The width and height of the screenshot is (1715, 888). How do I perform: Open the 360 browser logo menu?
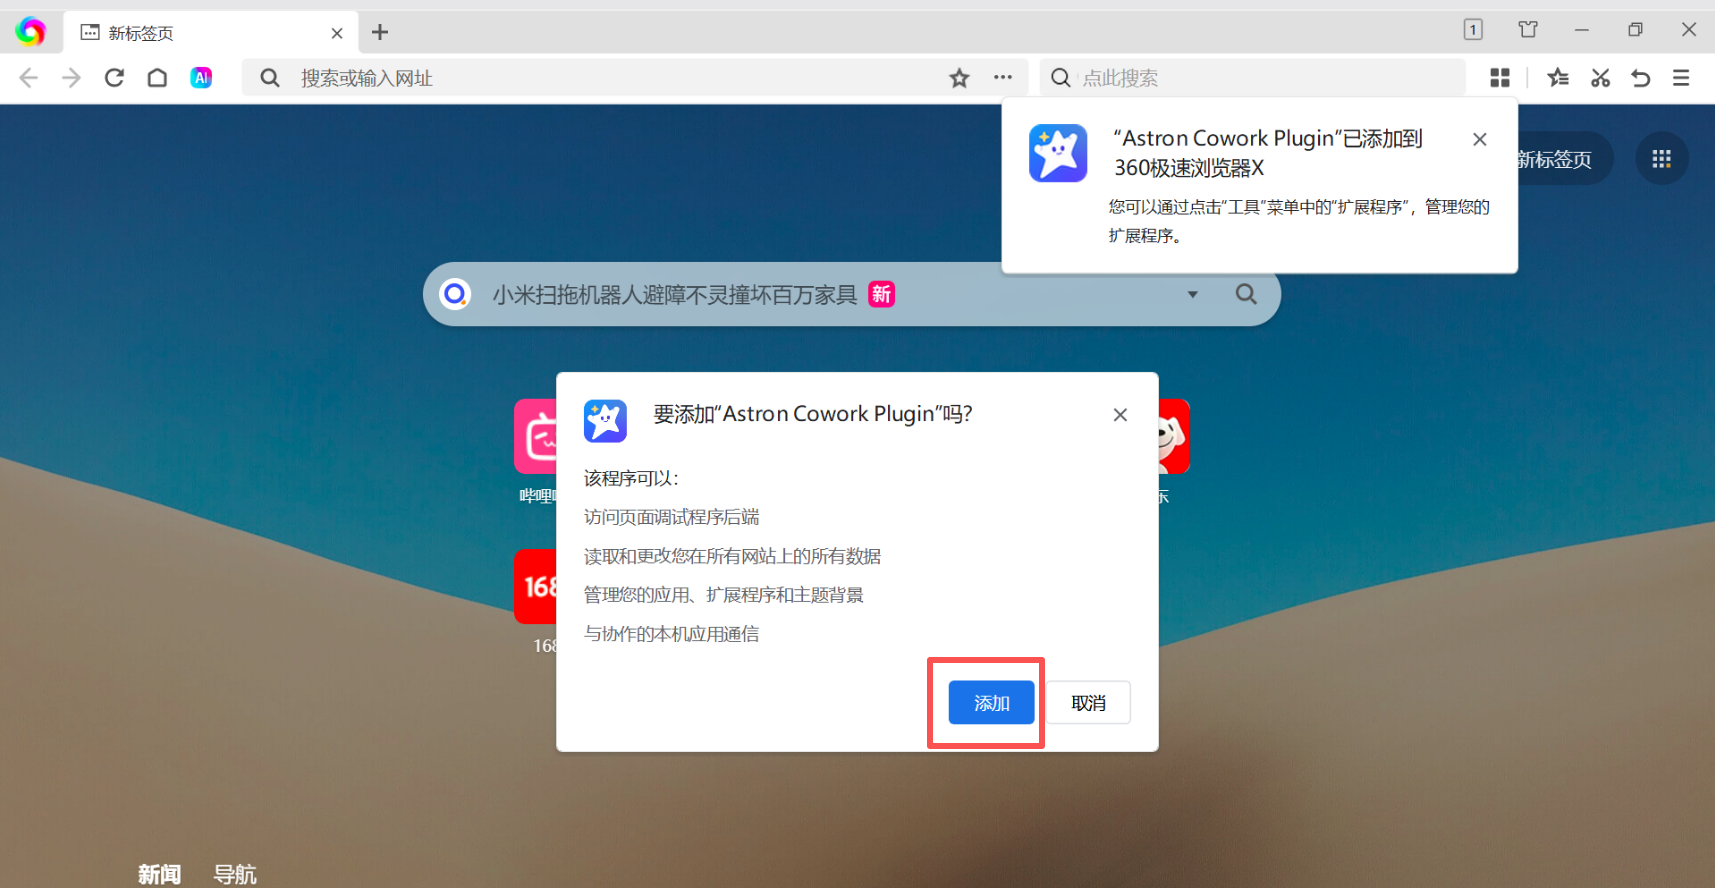[30, 32]
